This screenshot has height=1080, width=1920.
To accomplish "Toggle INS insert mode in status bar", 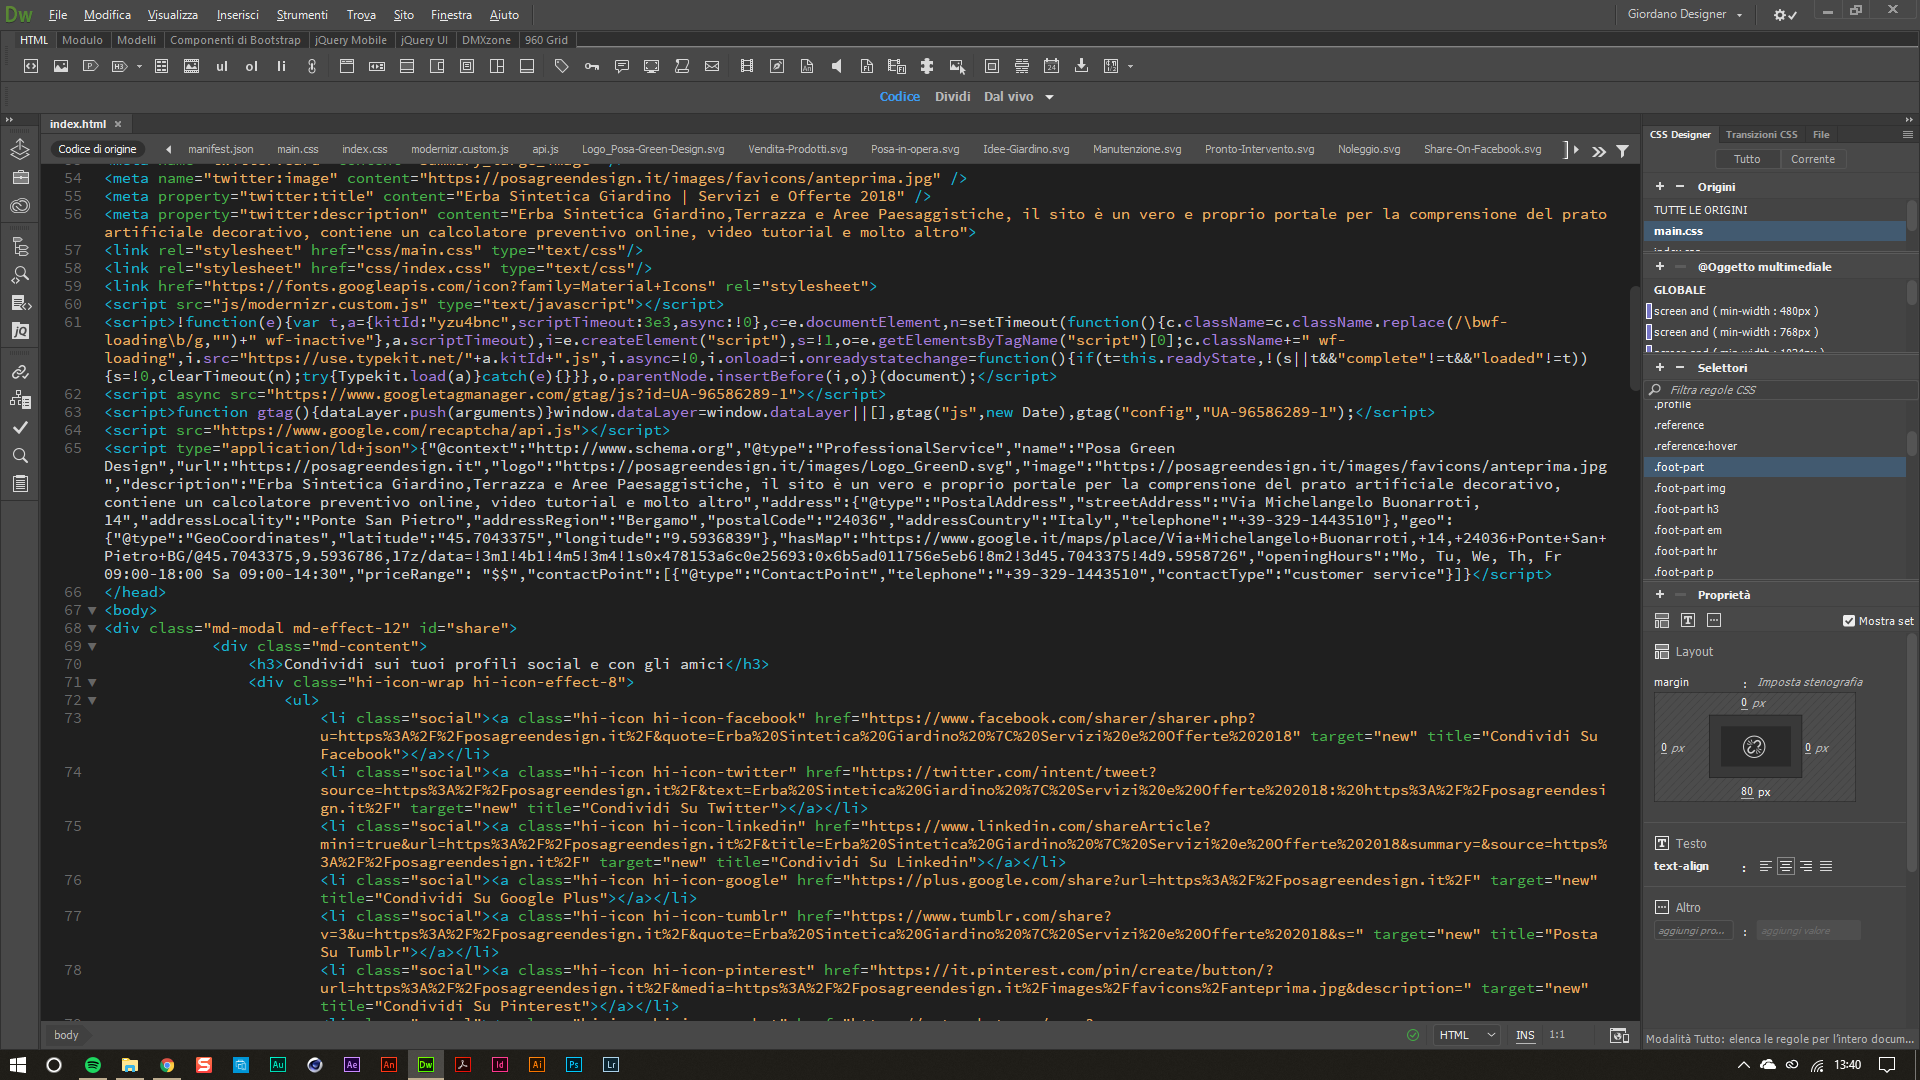I will [1525, 1035].
